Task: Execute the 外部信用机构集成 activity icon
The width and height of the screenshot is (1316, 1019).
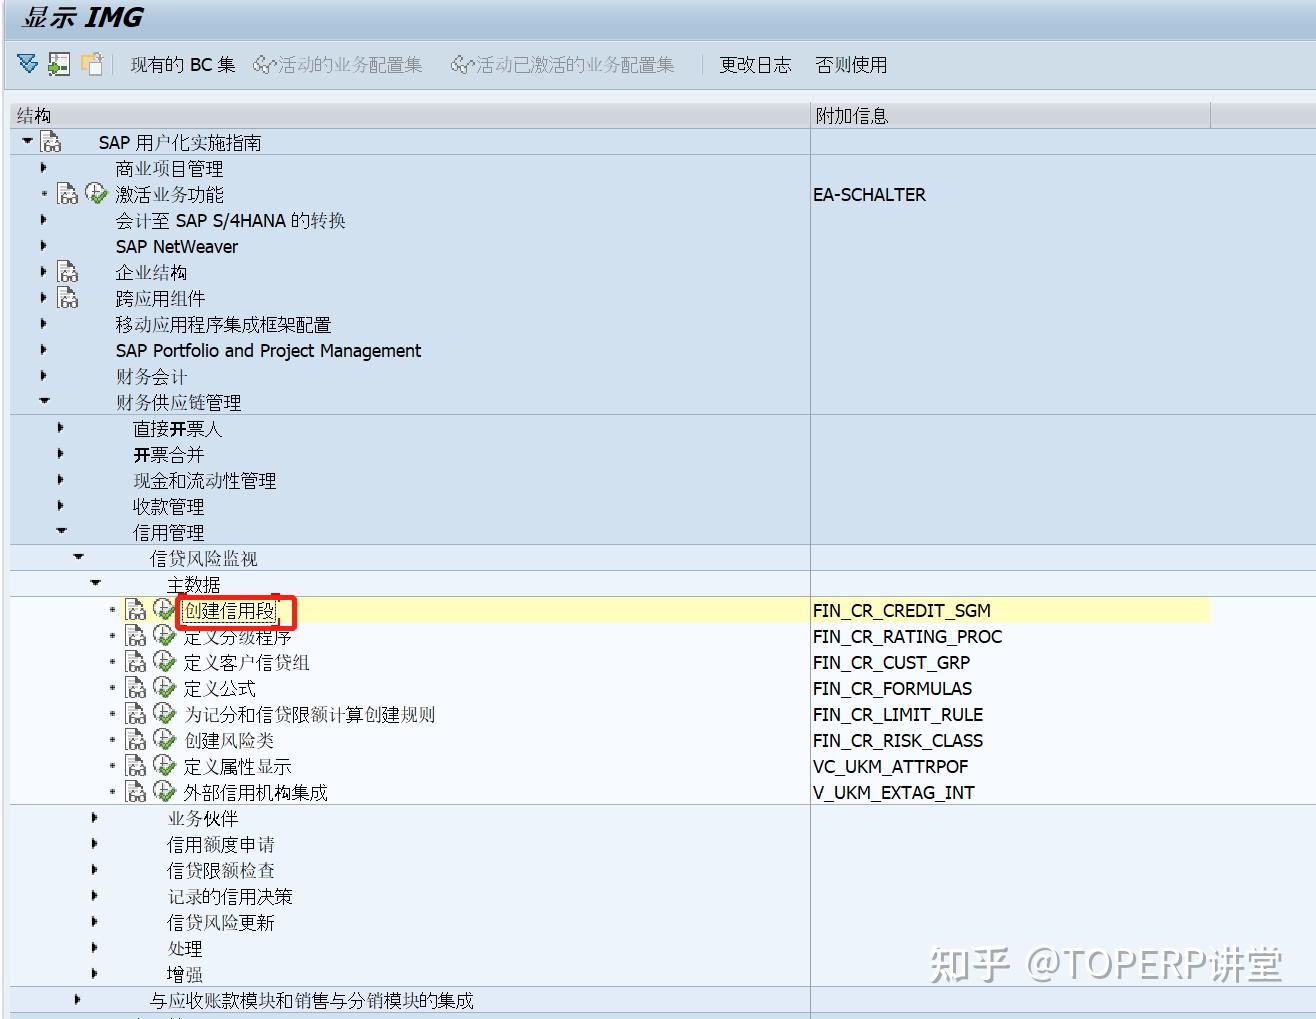Action: pyautogui.click(x=164, y=791)
